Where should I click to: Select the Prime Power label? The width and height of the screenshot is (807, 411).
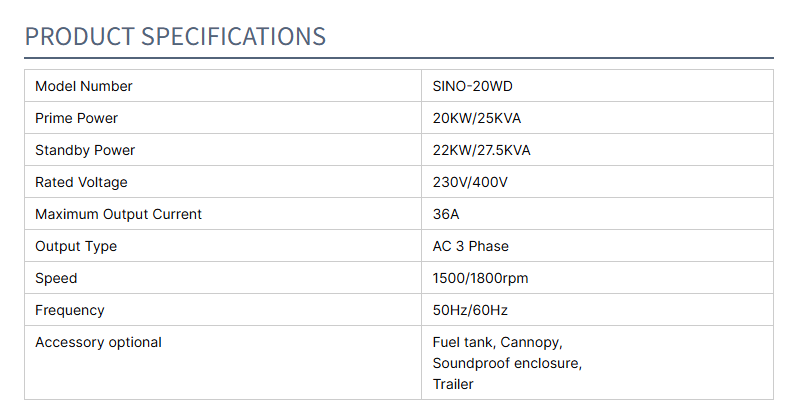click(x=76, y=118)
